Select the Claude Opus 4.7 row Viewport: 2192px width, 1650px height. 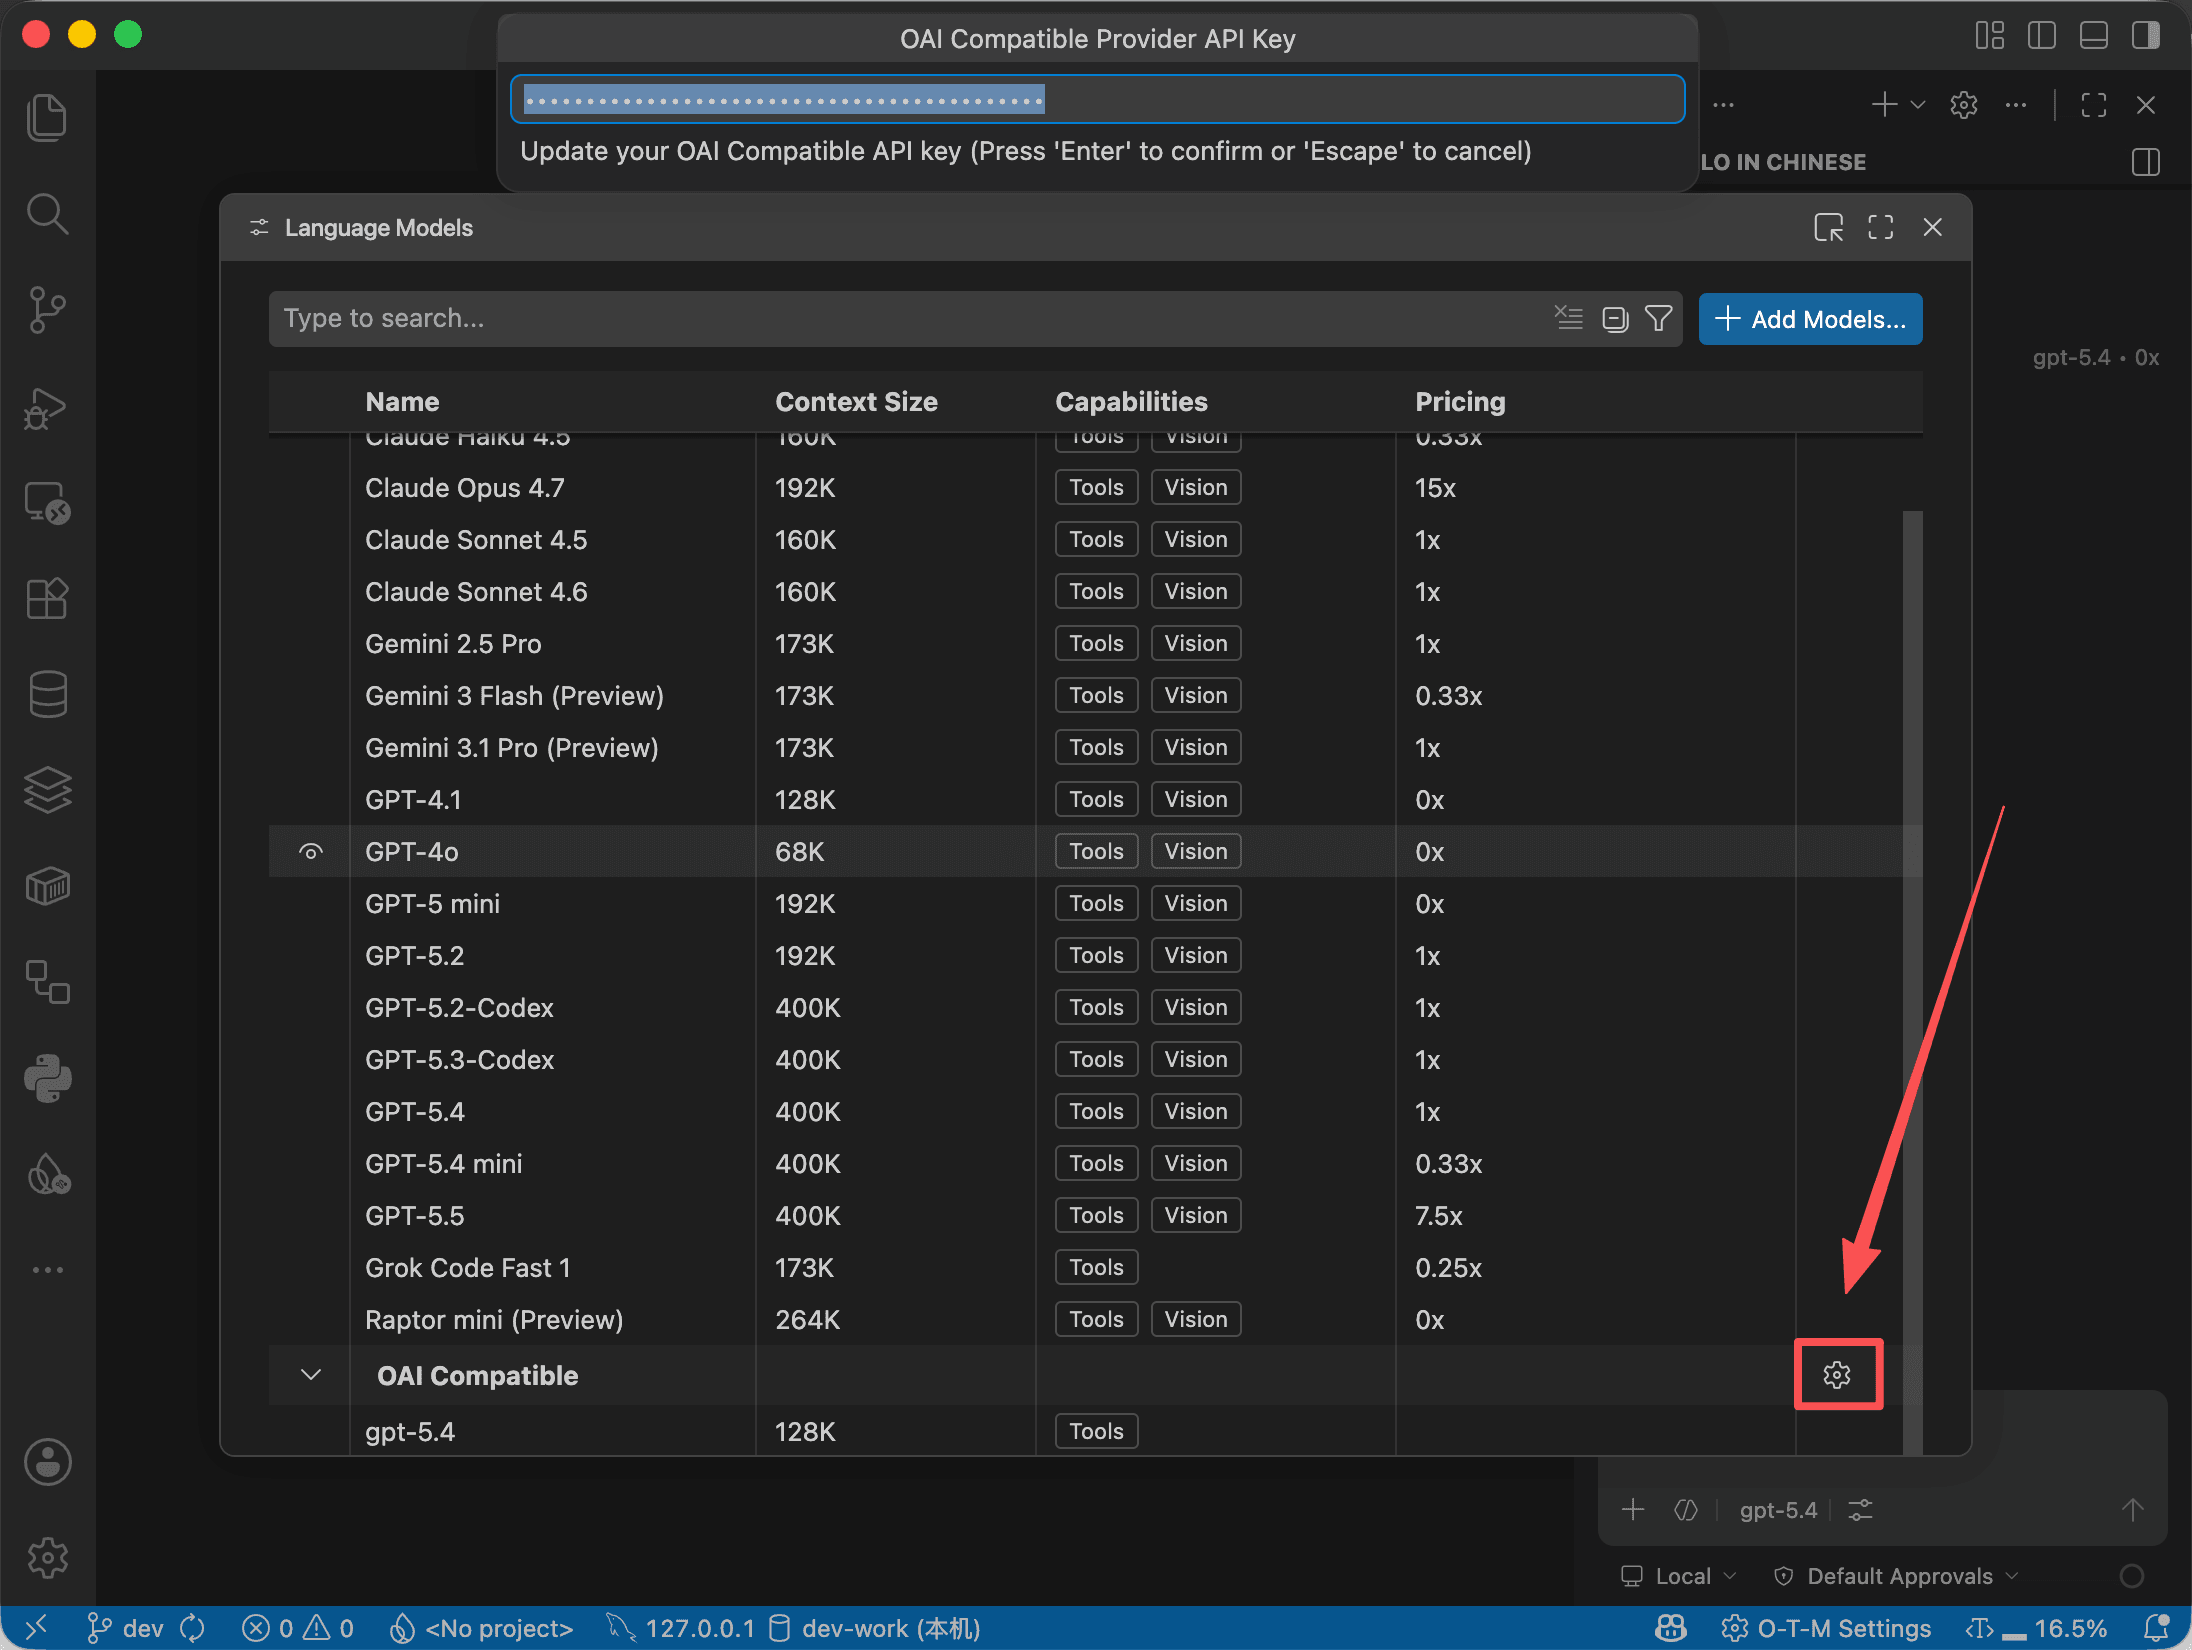(1085, 488)
